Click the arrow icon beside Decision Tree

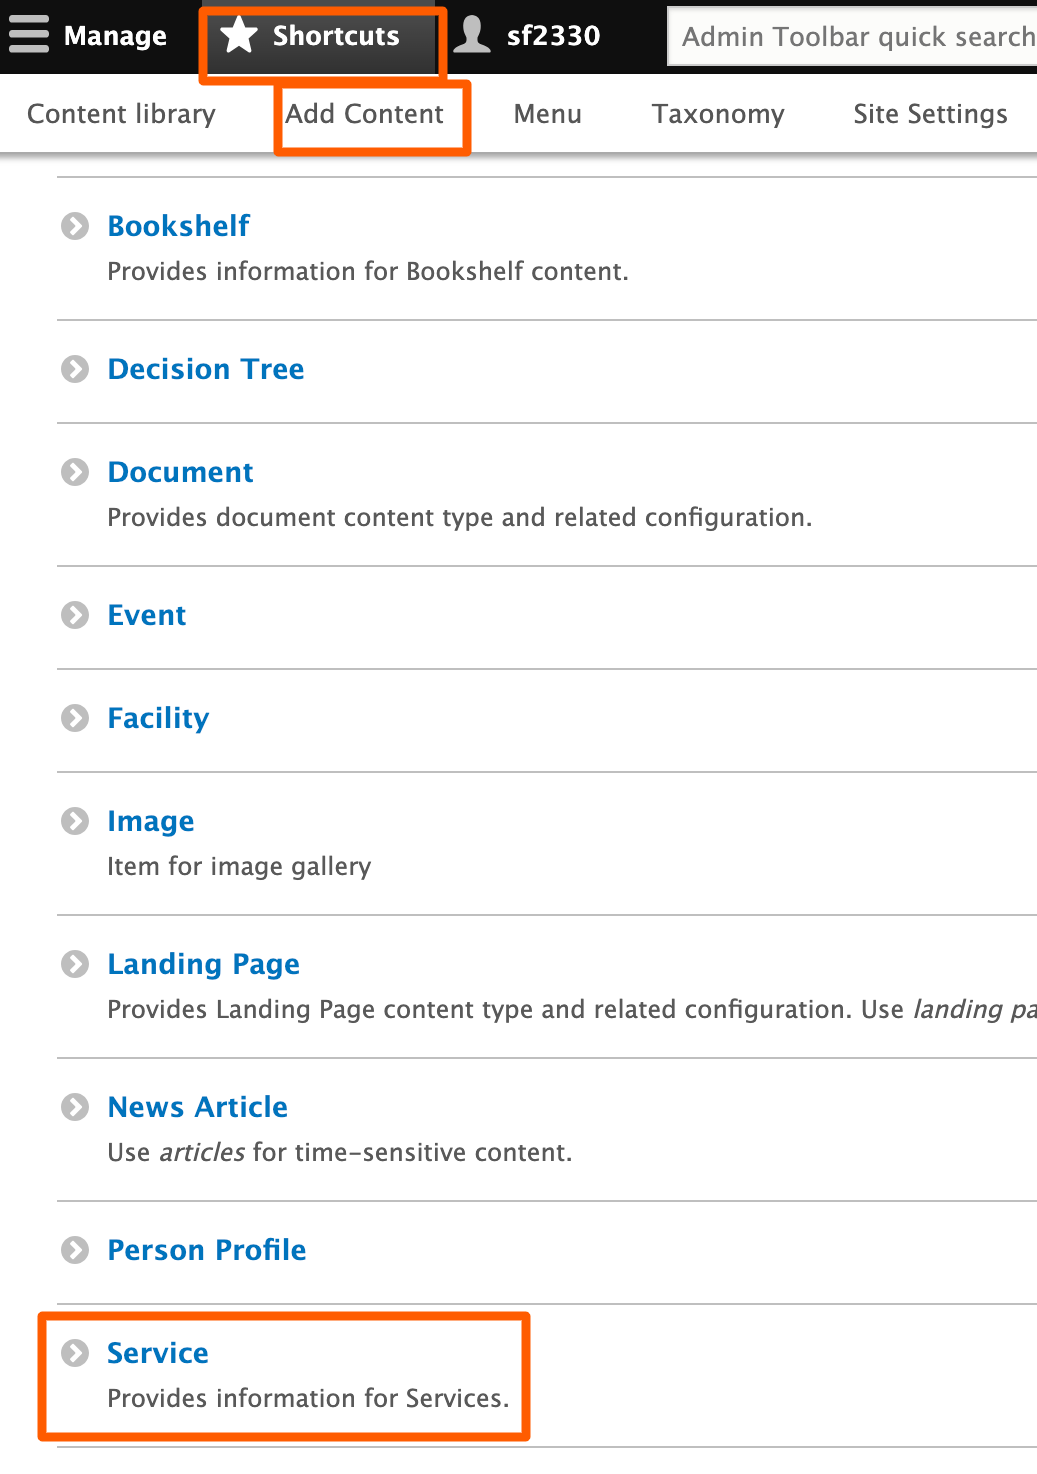[75, 369]
